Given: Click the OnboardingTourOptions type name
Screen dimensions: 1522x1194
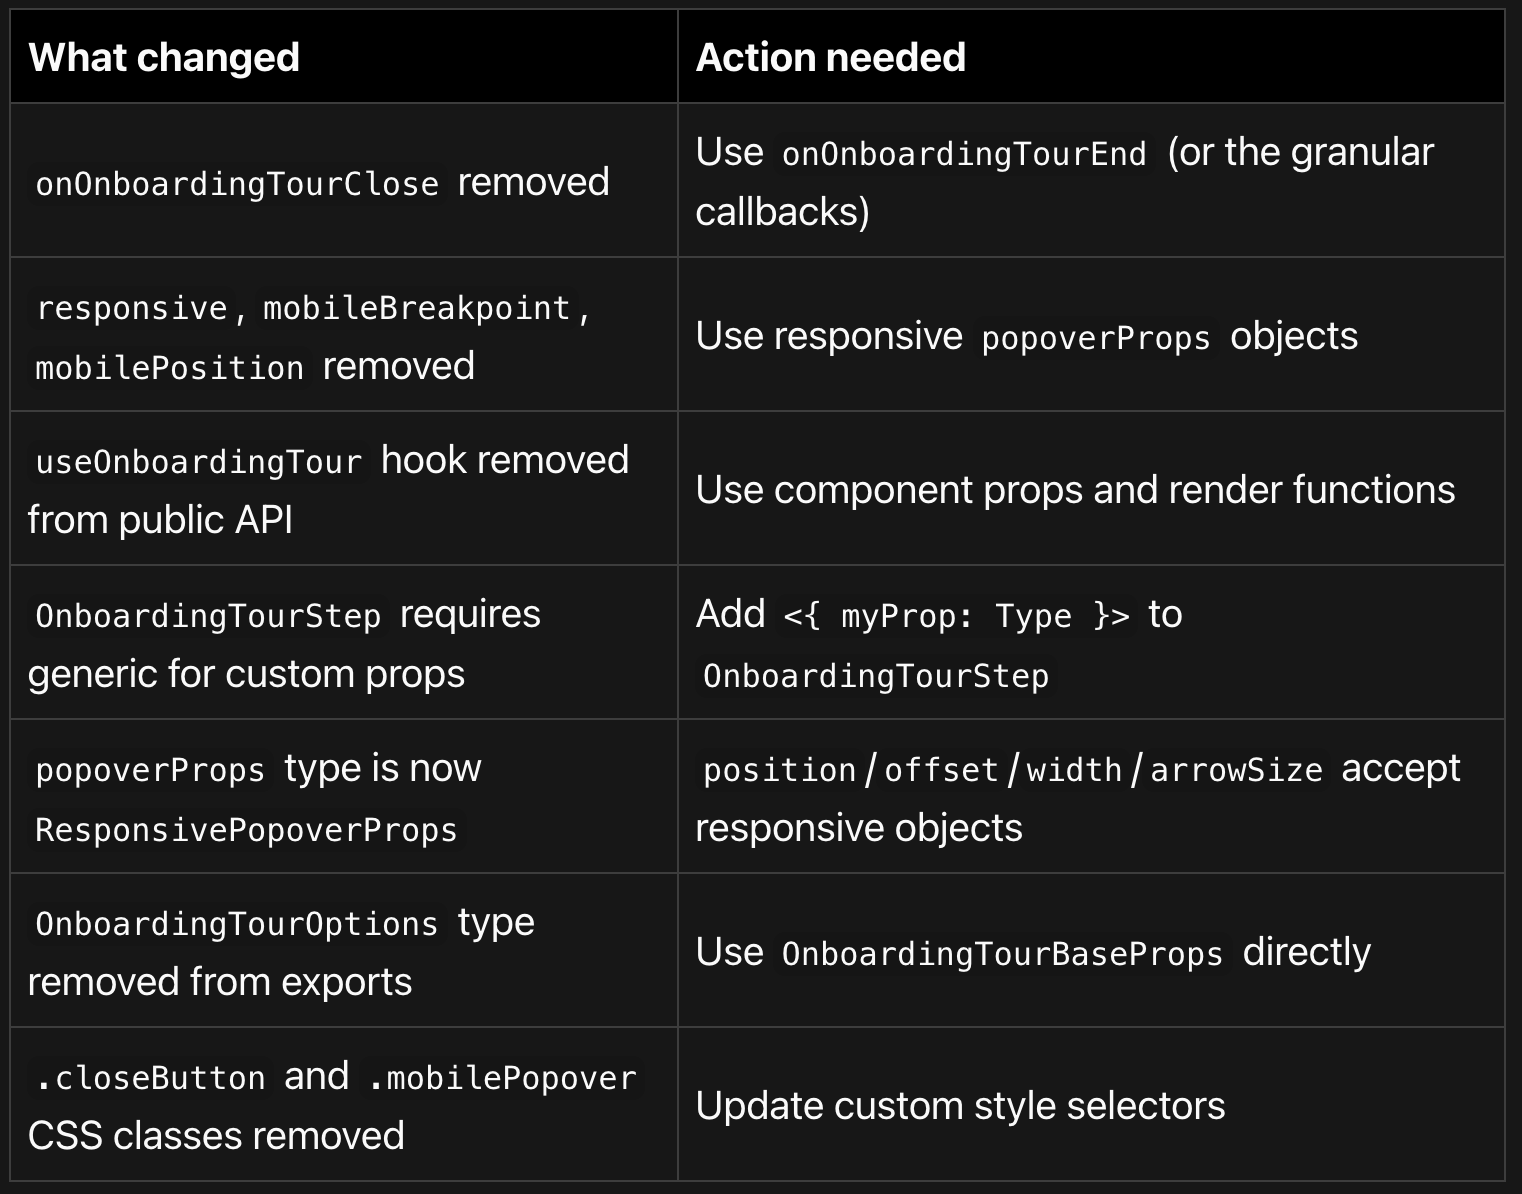Looking at the screenshot, I should (237, 924).
